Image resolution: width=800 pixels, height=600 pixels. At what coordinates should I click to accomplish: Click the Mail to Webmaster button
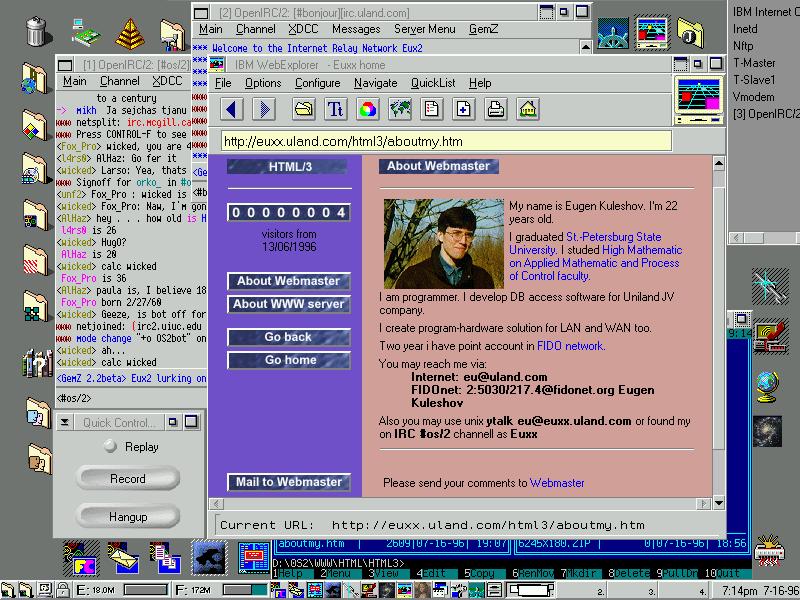[289, 482]
